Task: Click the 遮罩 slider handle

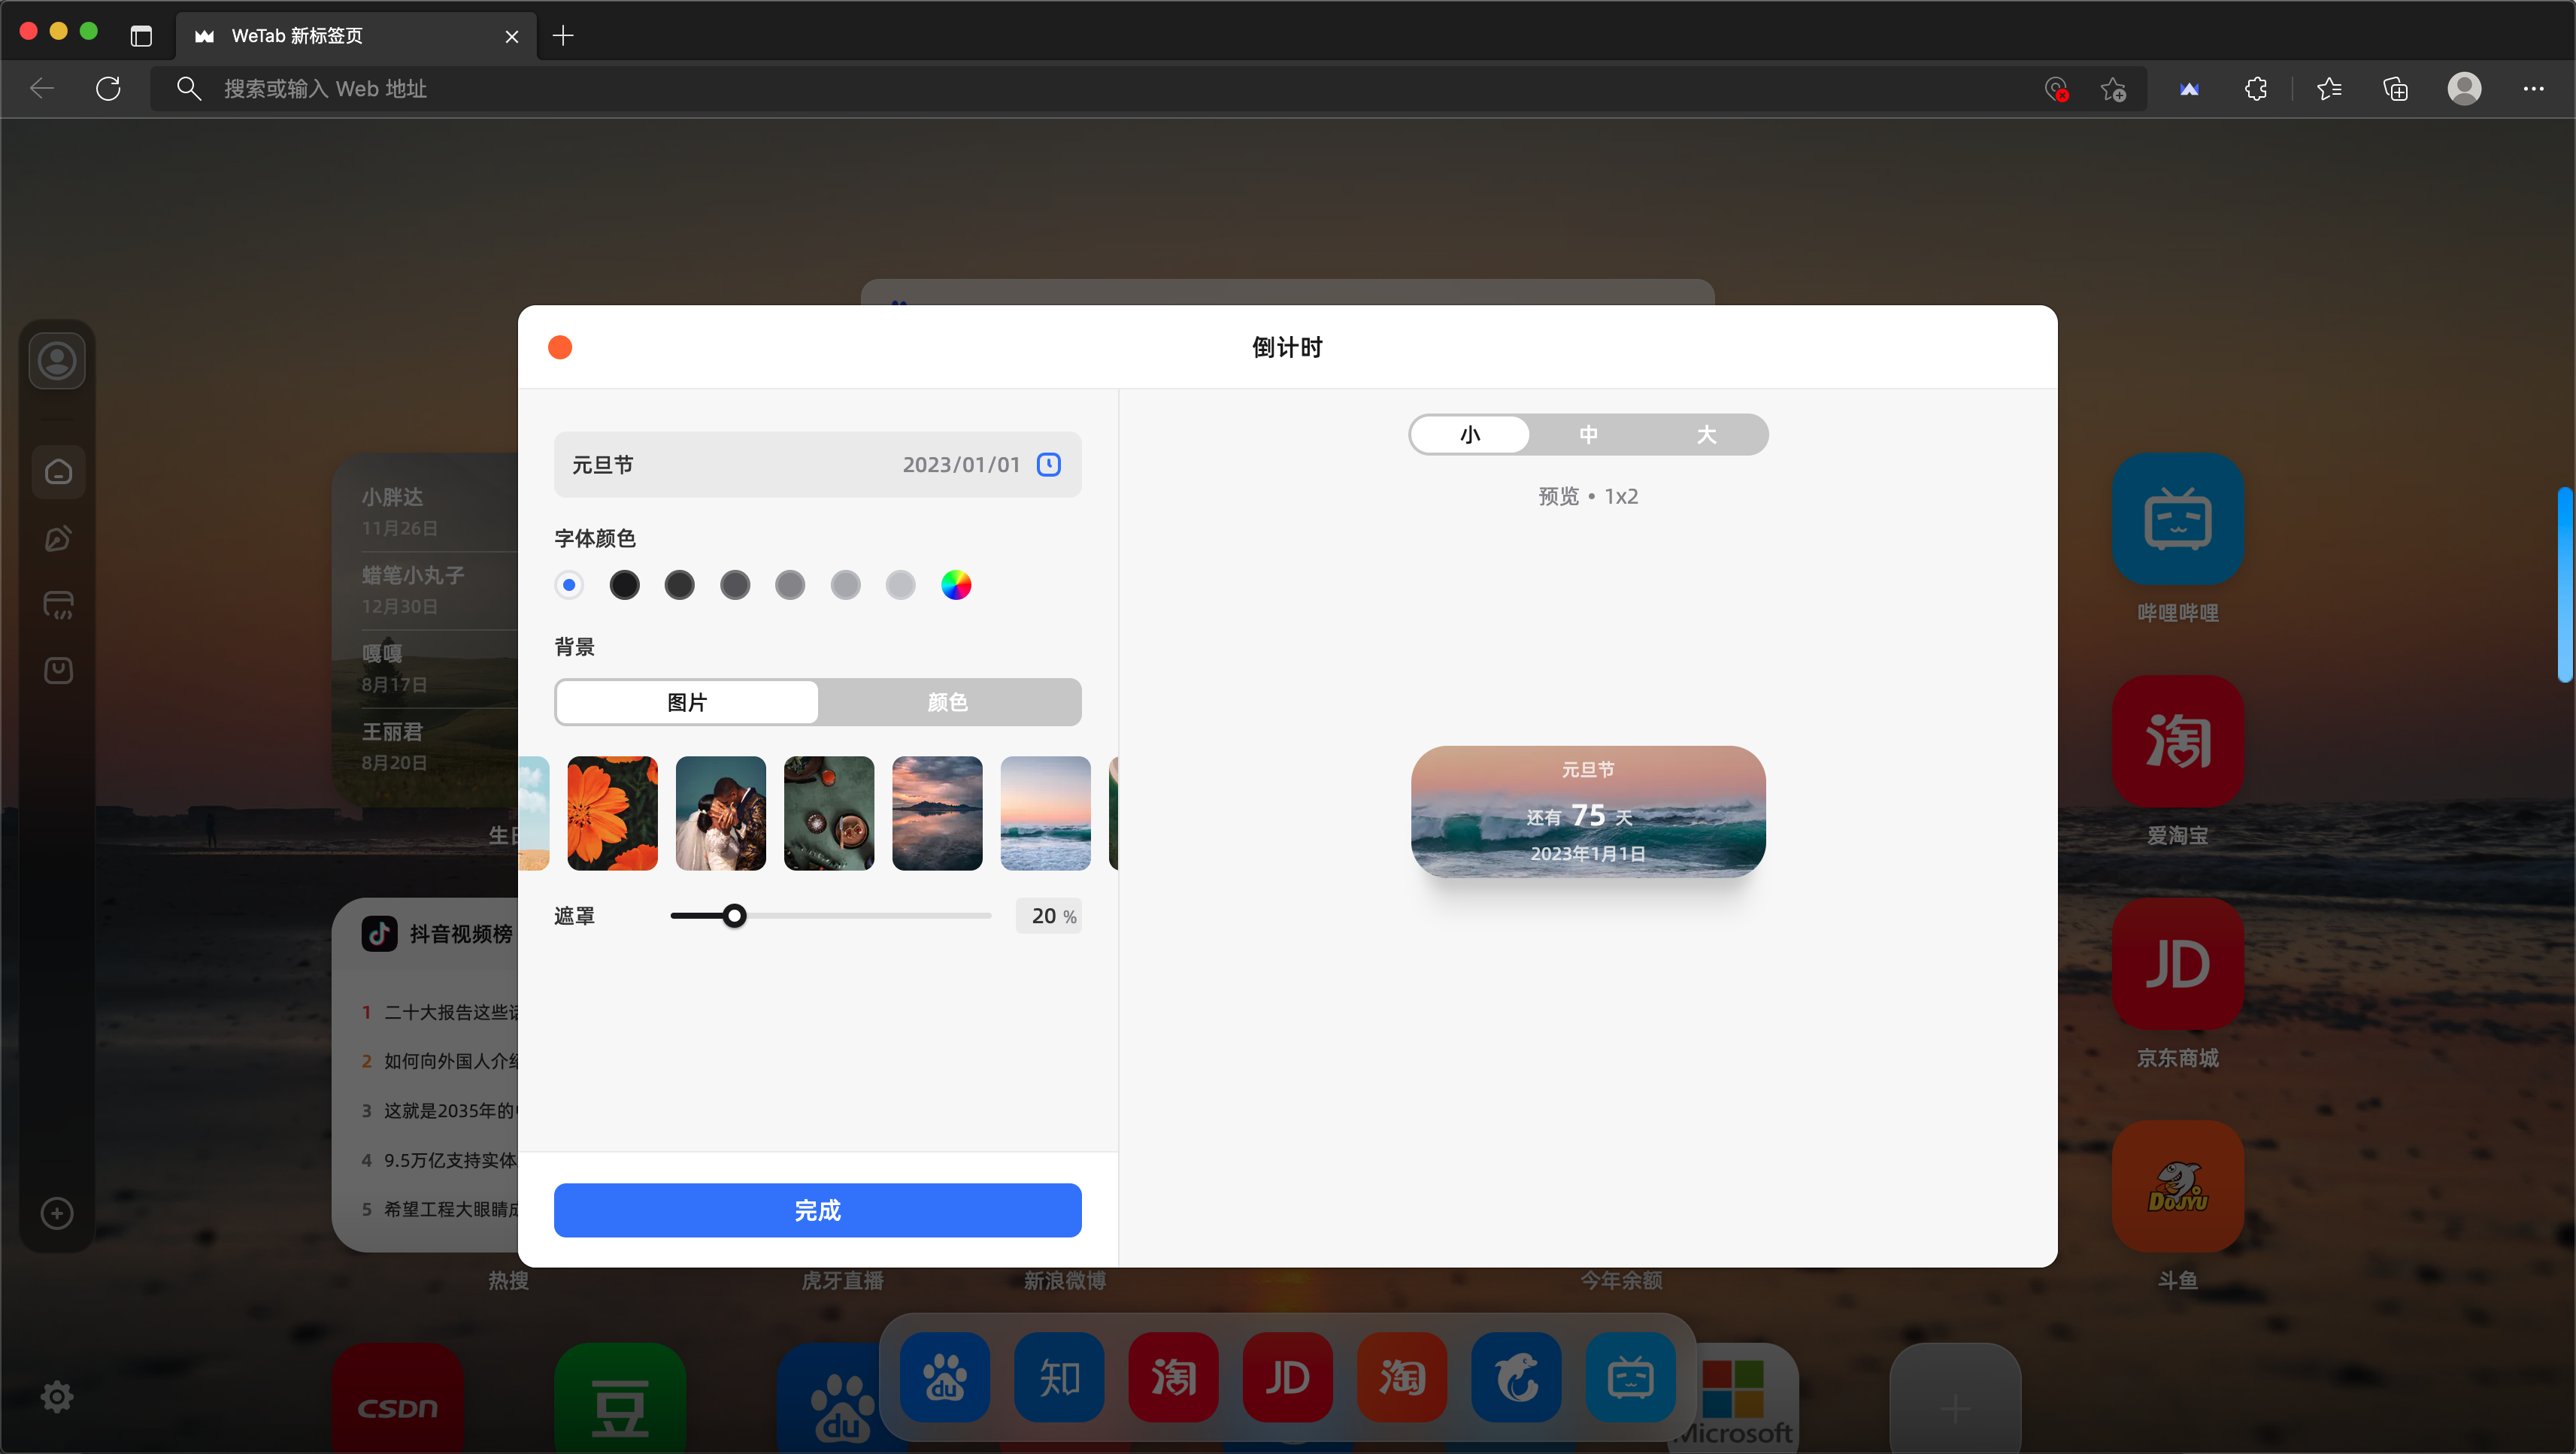Action: [x=734, y=916]
